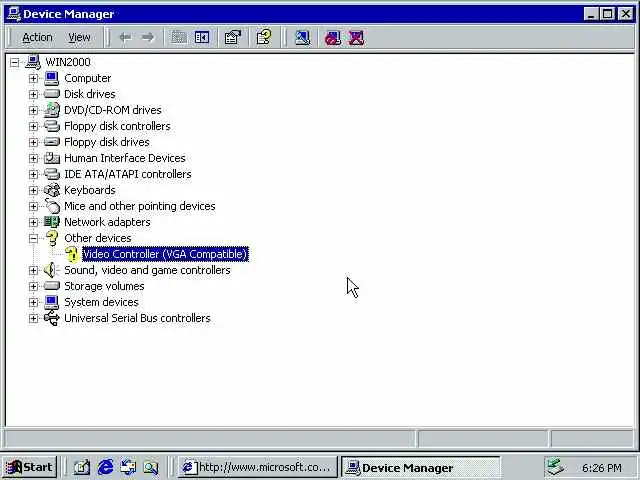The height and width of the screenshot is (480, 640).
Task: Expand the Network adapters category
Action: tap(33, 222)
